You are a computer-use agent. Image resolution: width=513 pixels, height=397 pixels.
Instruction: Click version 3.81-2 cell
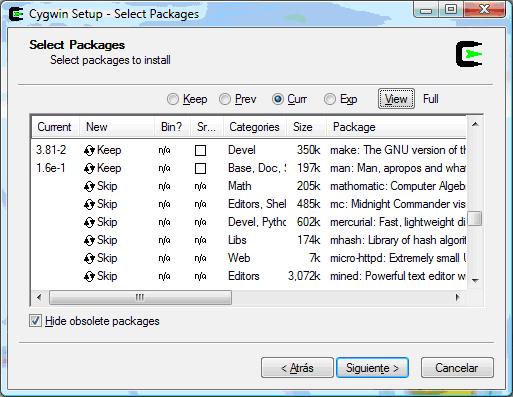pyautogui.click(x=51, y=150)
